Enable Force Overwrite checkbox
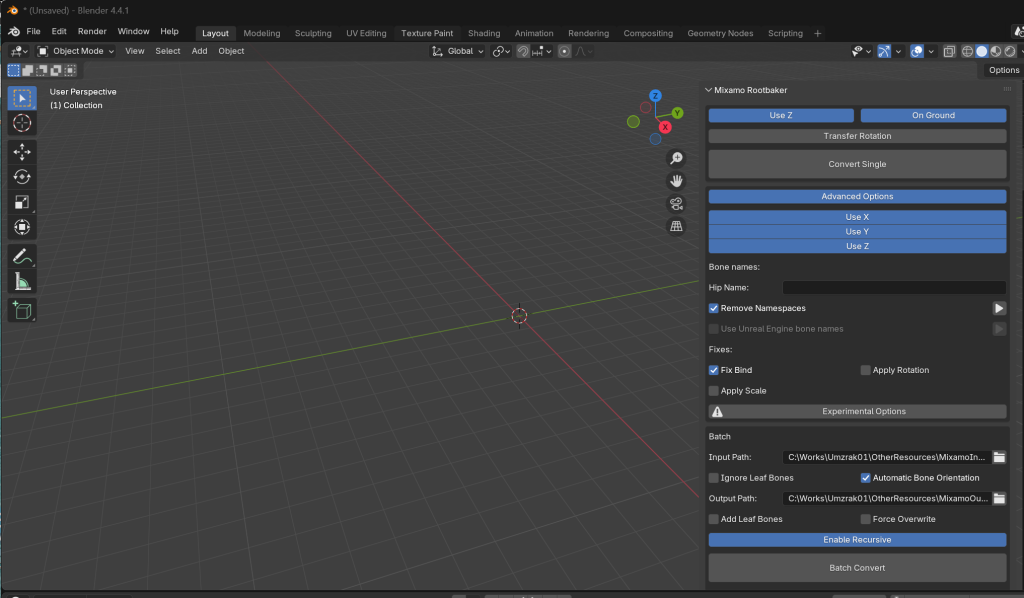The image size is (1024, 598). point(865,519)
